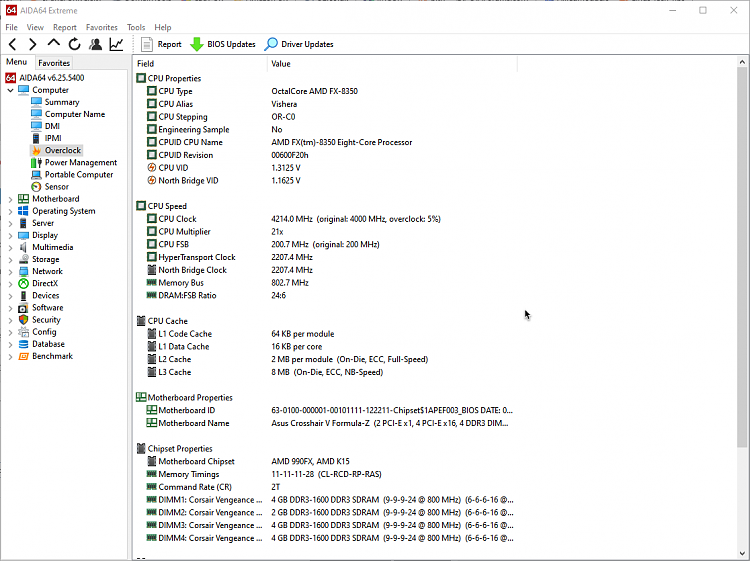Click the Devices icon in tree
This screenshot has width=750, height=561.
click(x=23, y=296)
